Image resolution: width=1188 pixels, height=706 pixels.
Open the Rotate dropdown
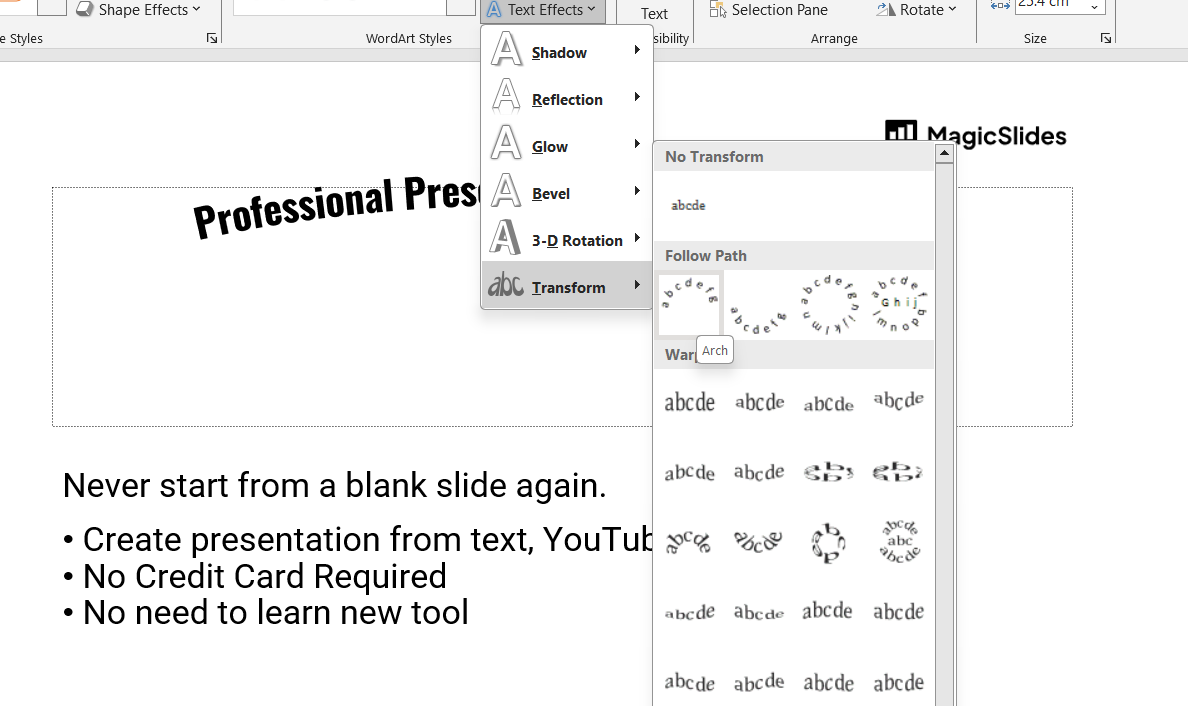coord(917,10)
